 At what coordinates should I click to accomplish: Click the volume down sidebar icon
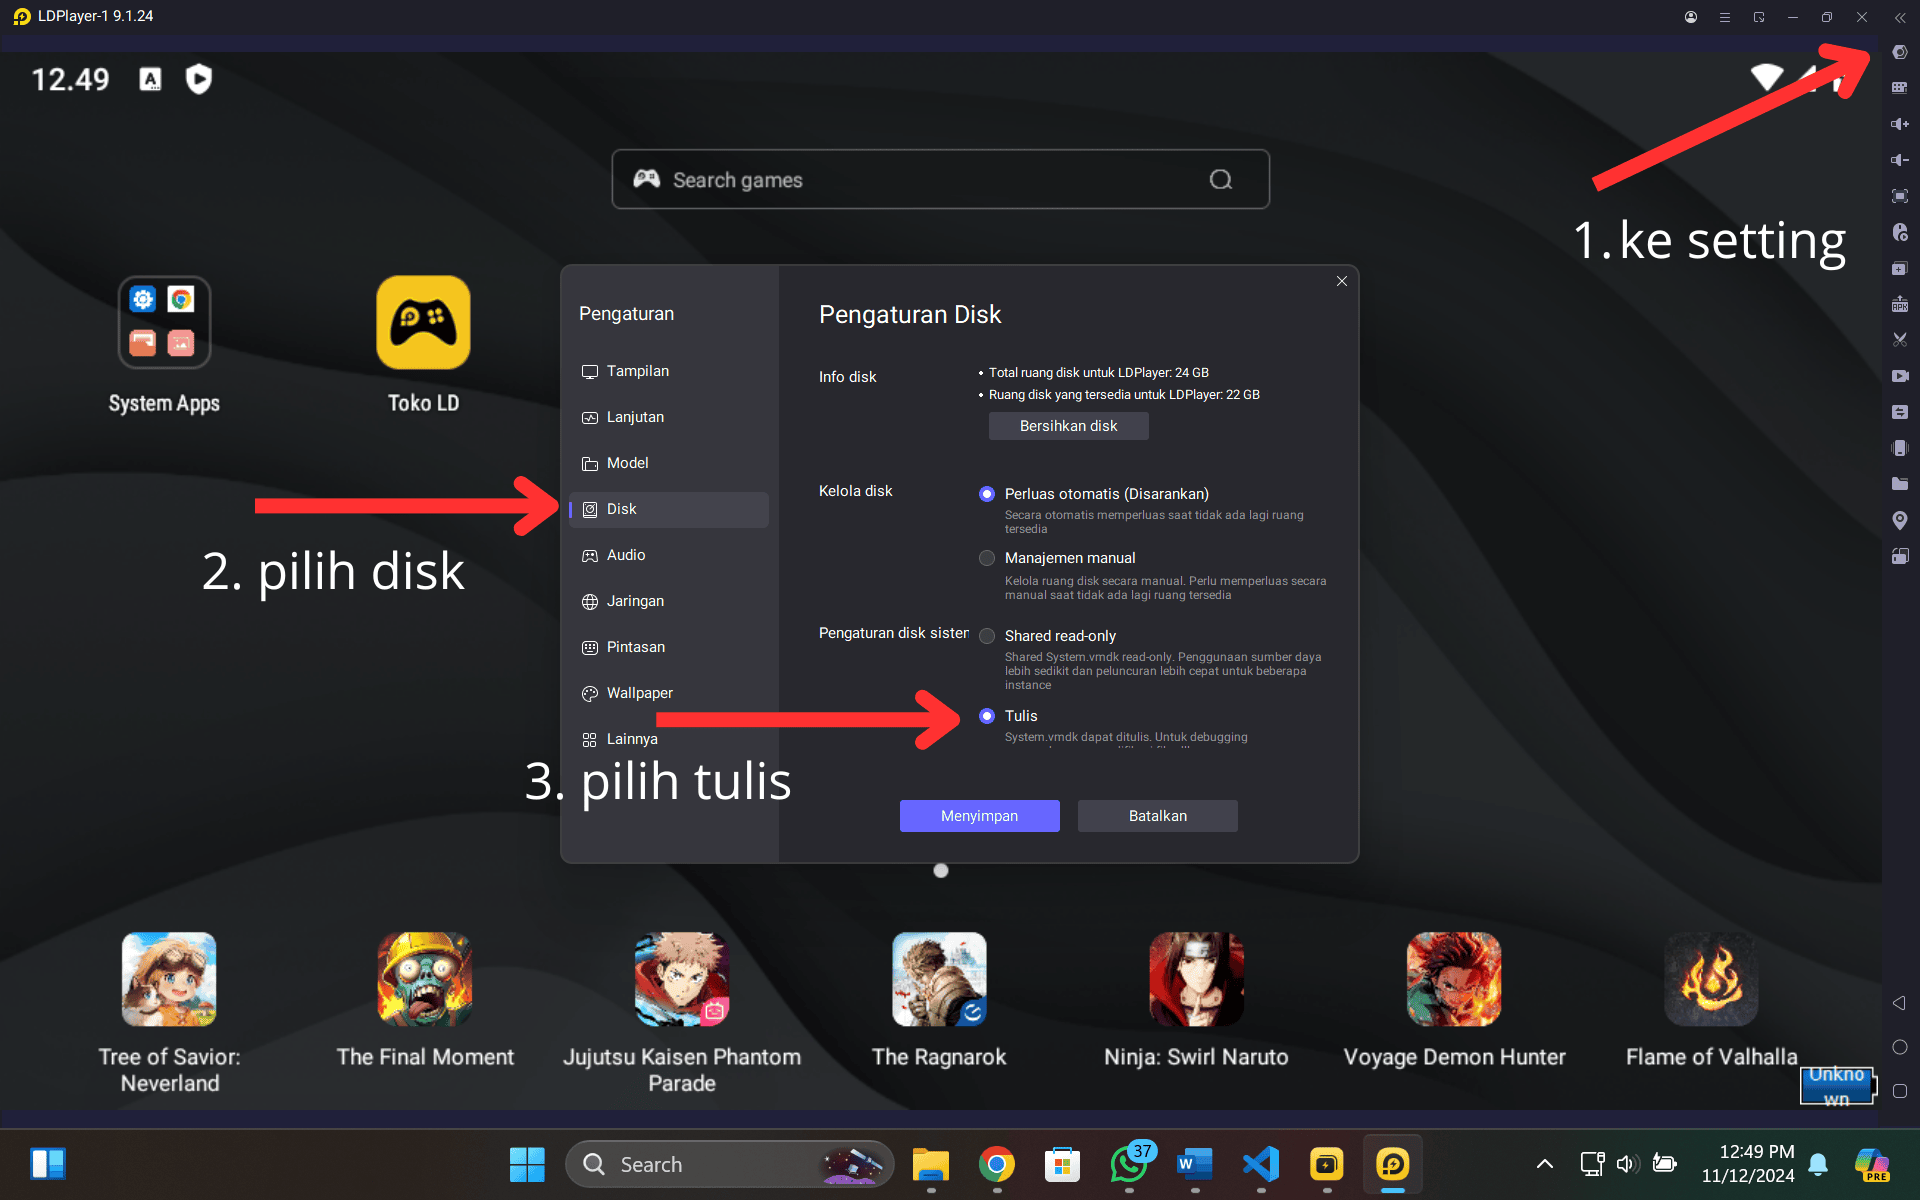point(1899,160)
